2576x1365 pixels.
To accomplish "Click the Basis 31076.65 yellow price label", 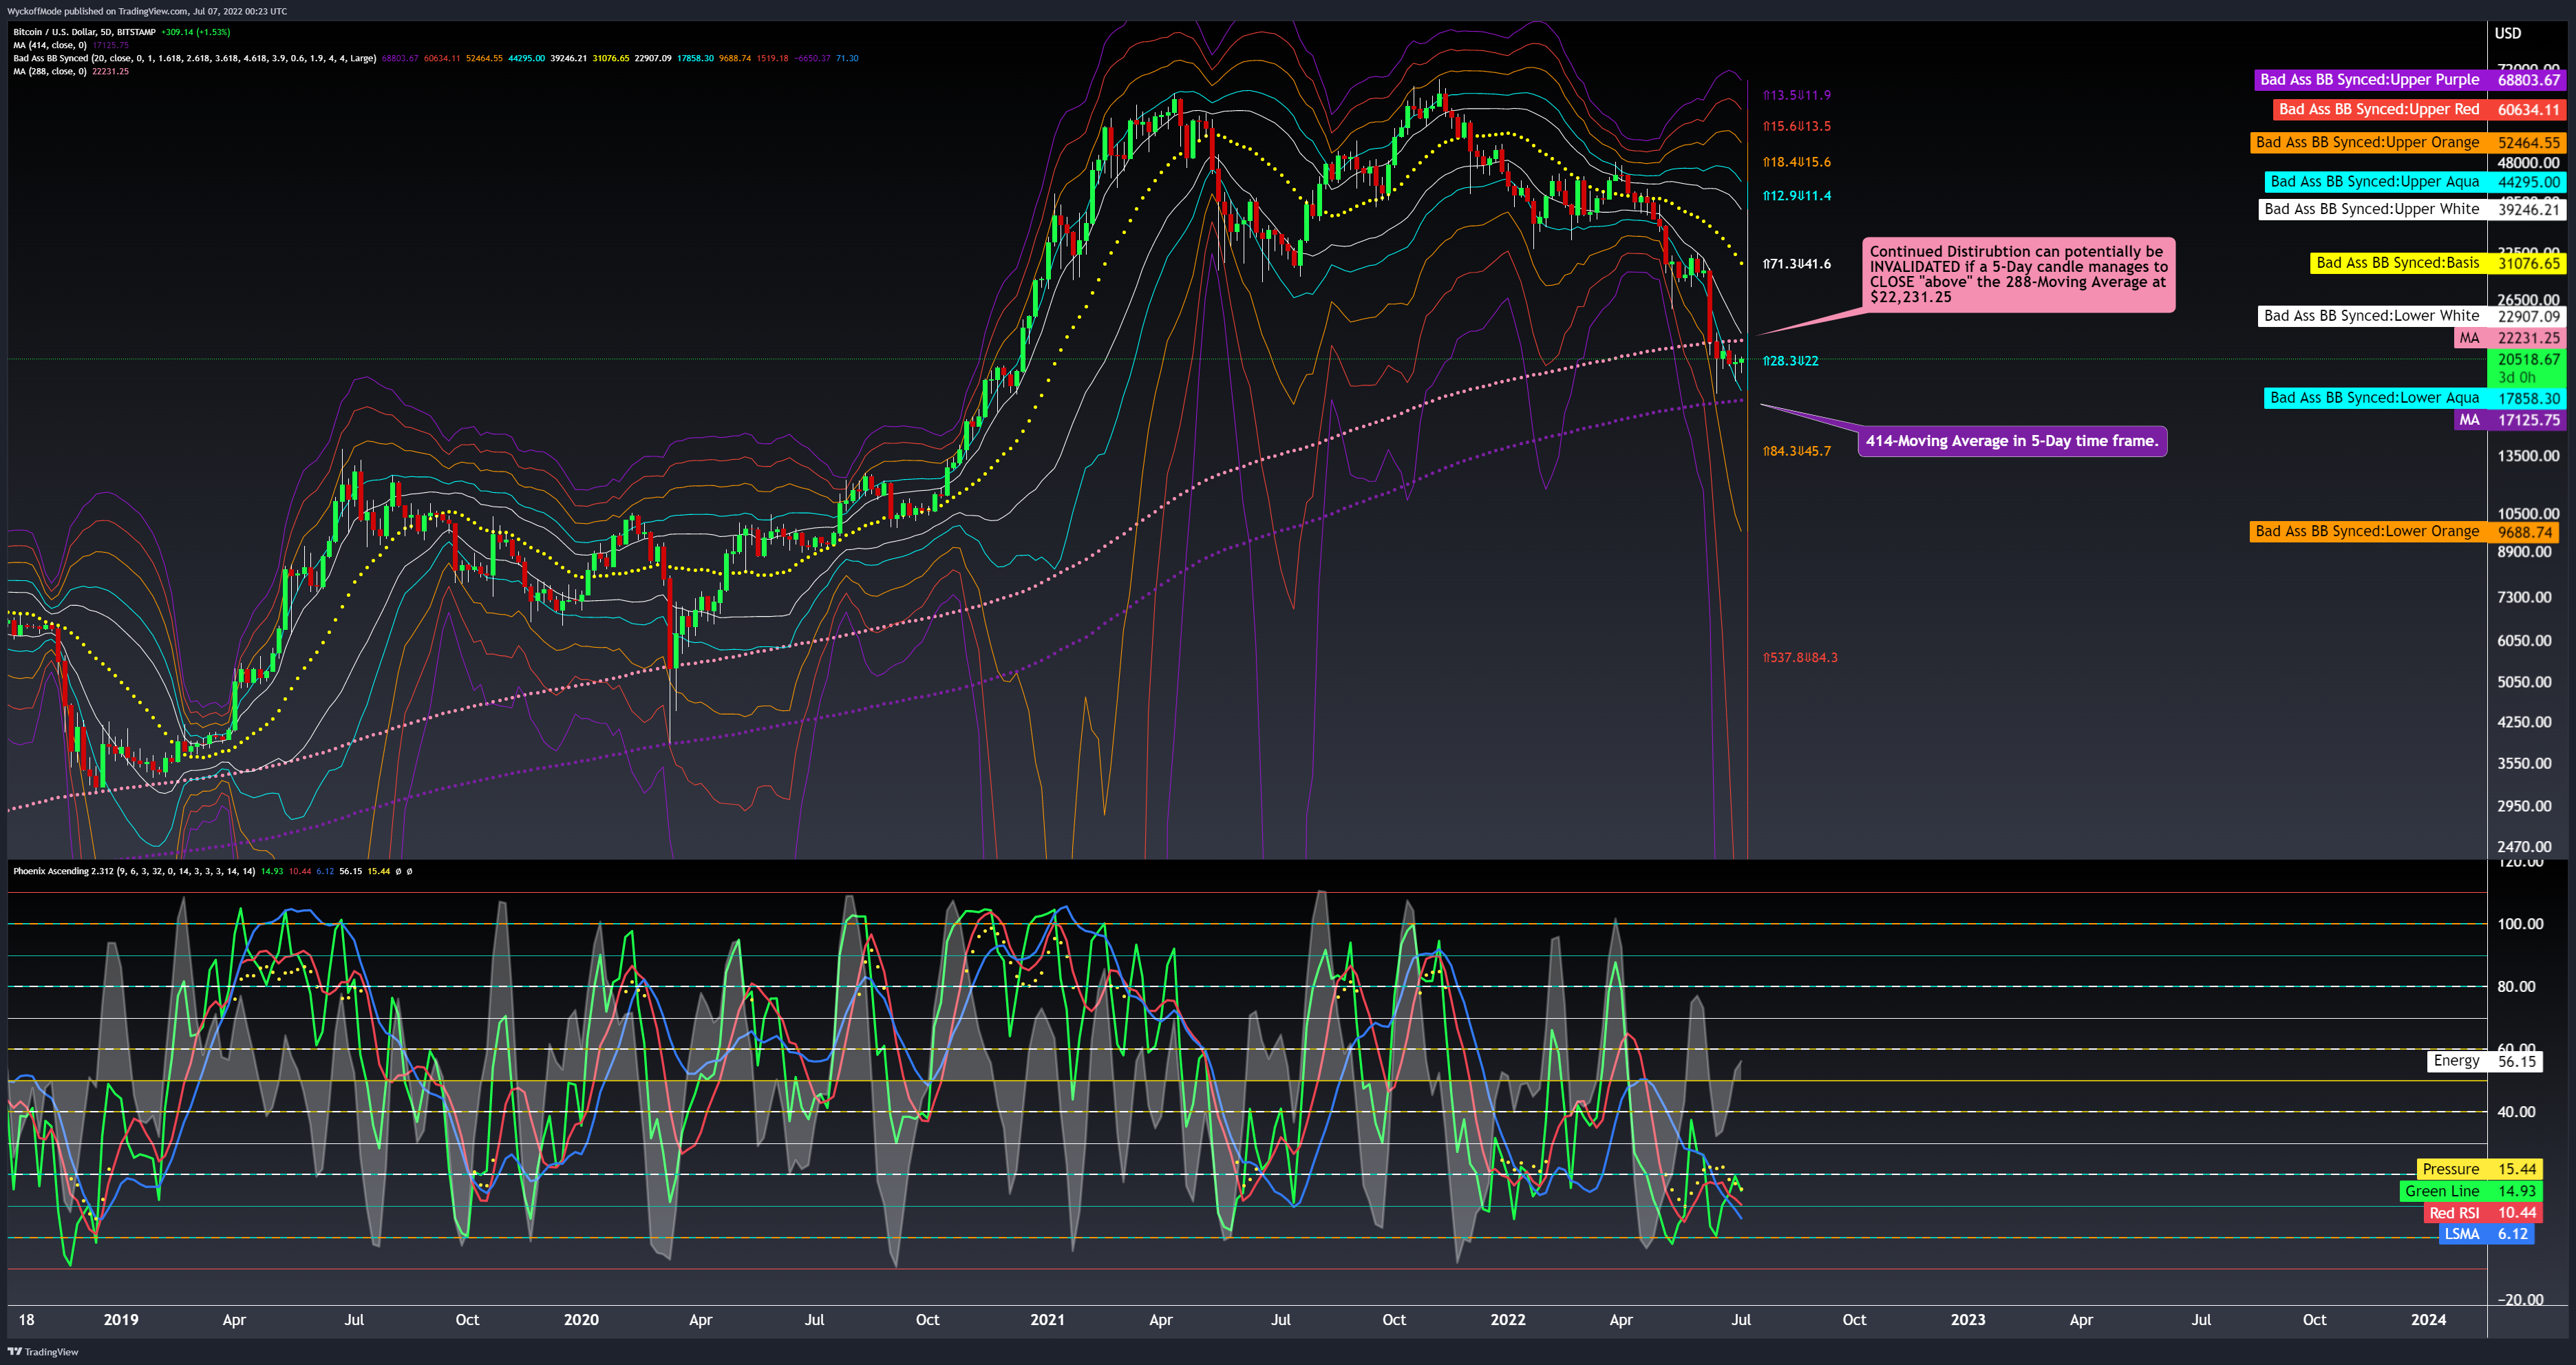I will click(x=2438, y=263).
